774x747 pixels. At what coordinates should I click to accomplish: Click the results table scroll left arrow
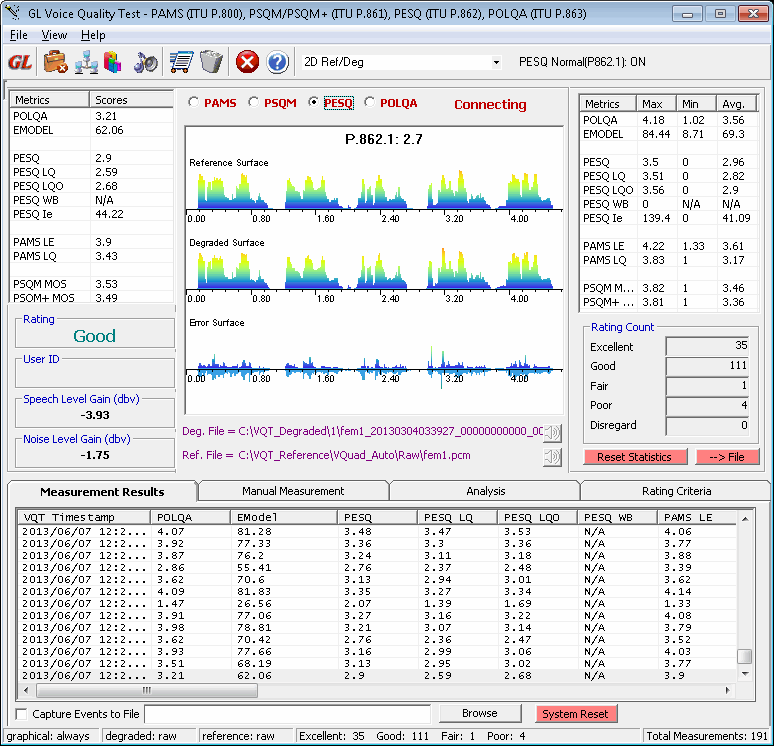(x=26, y=690)
